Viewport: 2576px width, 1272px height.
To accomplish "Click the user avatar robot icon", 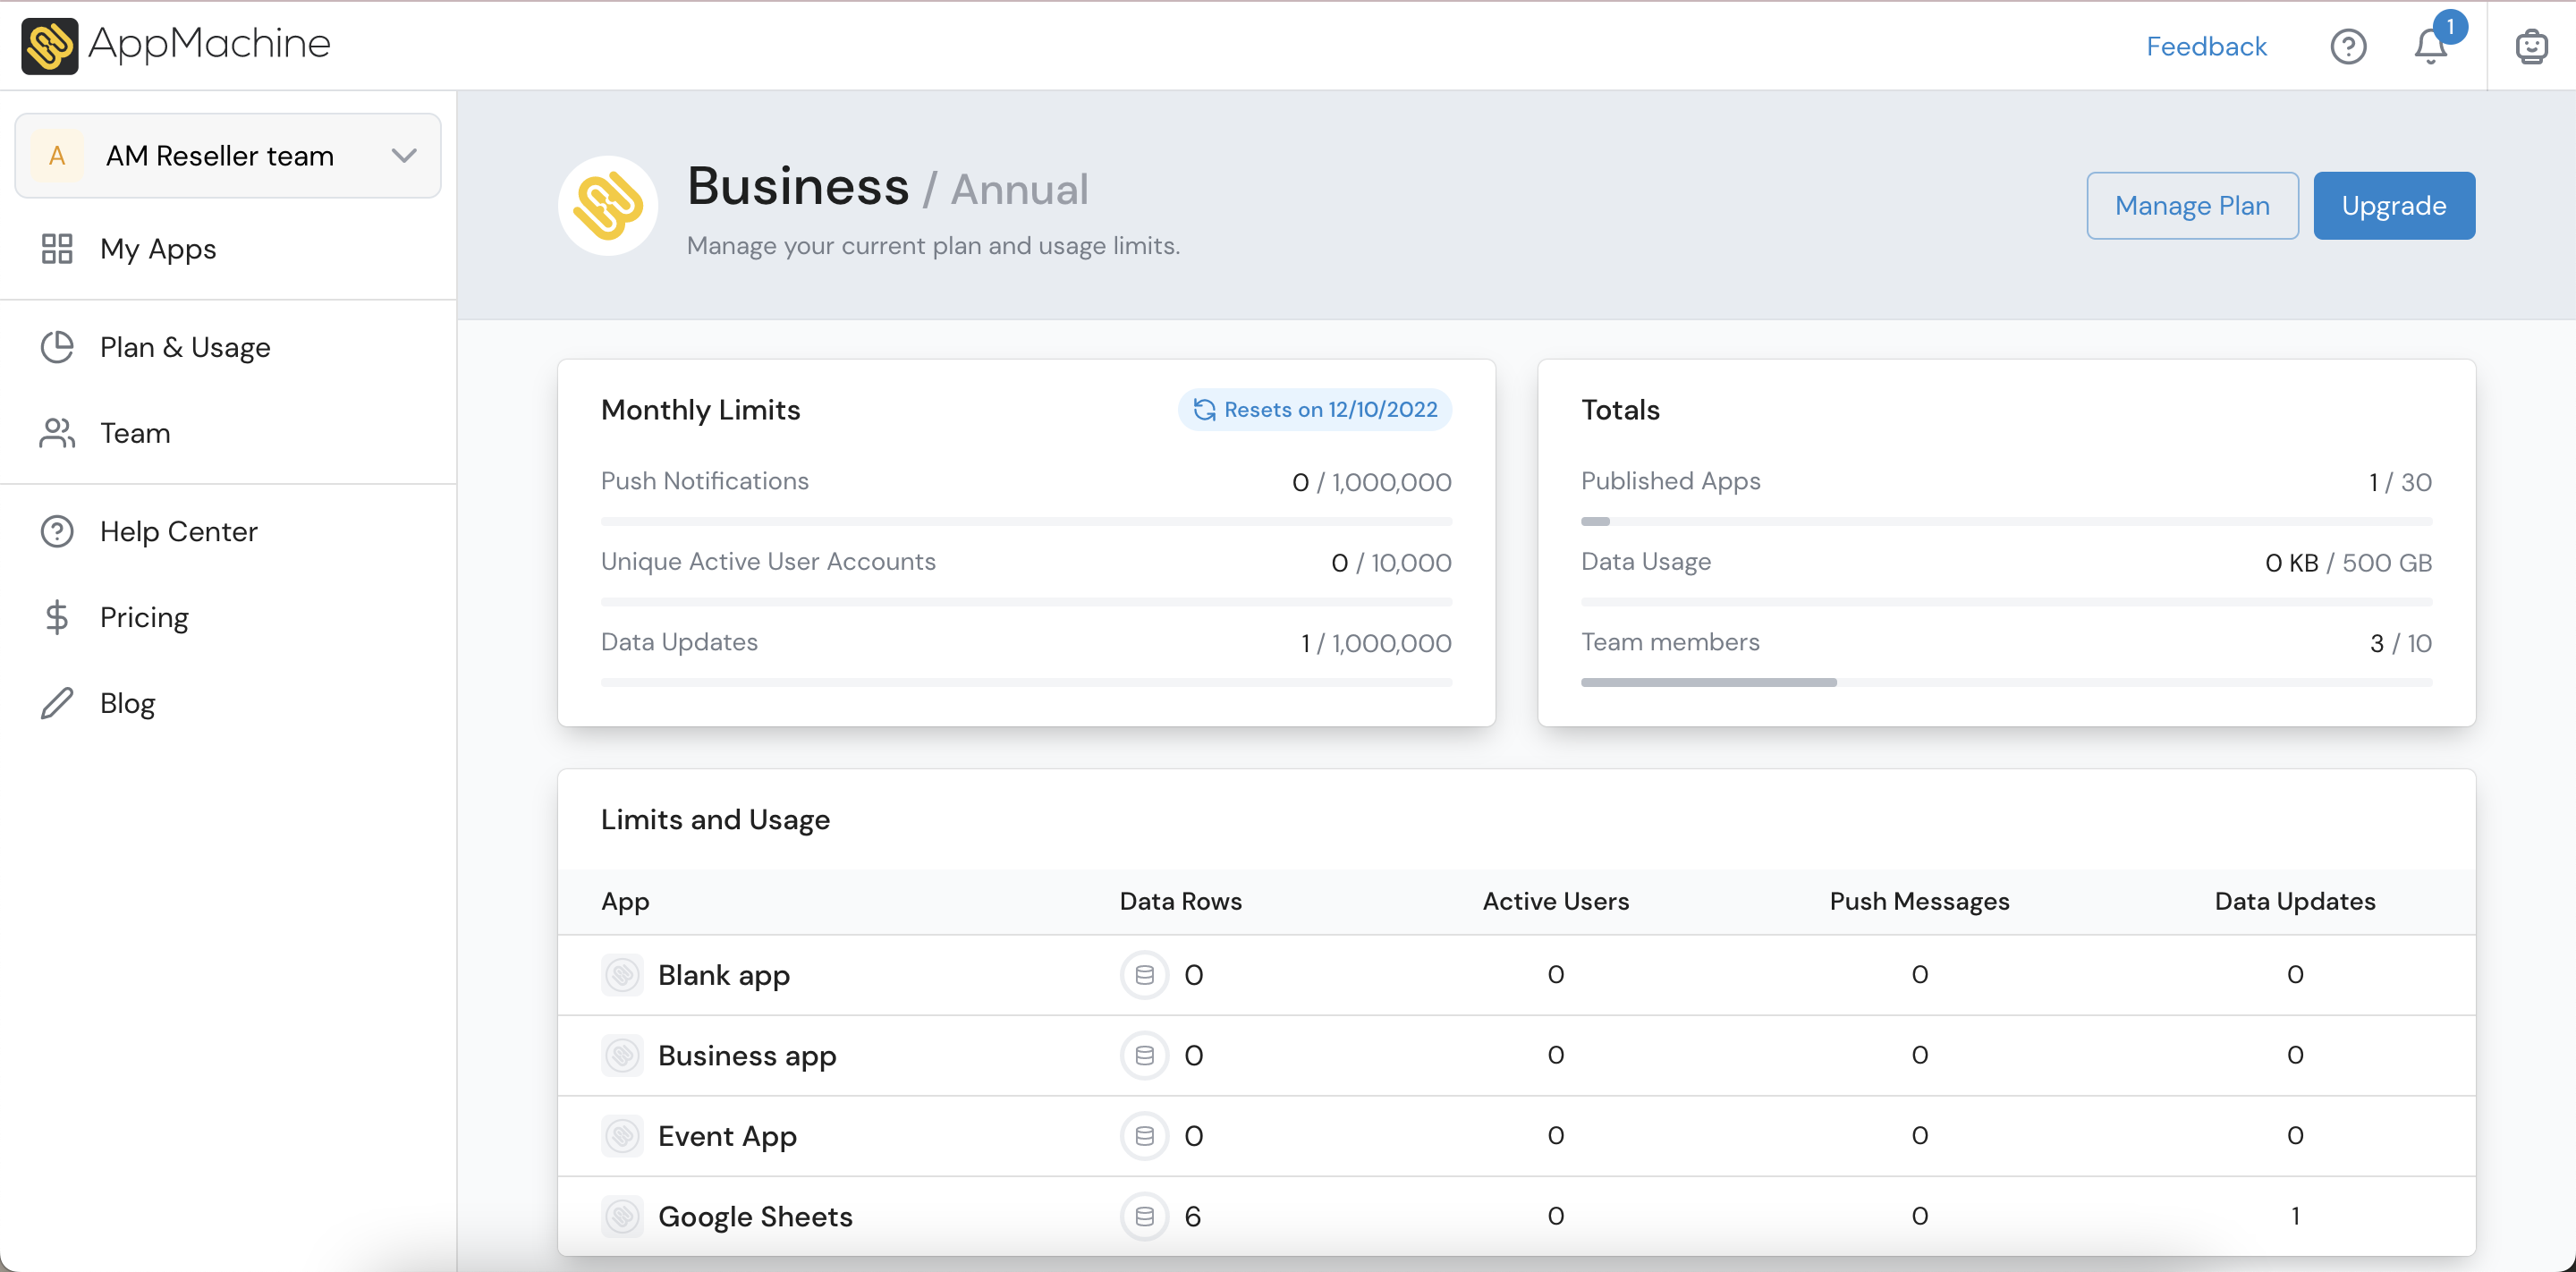I will click(x=2531, y=46).
